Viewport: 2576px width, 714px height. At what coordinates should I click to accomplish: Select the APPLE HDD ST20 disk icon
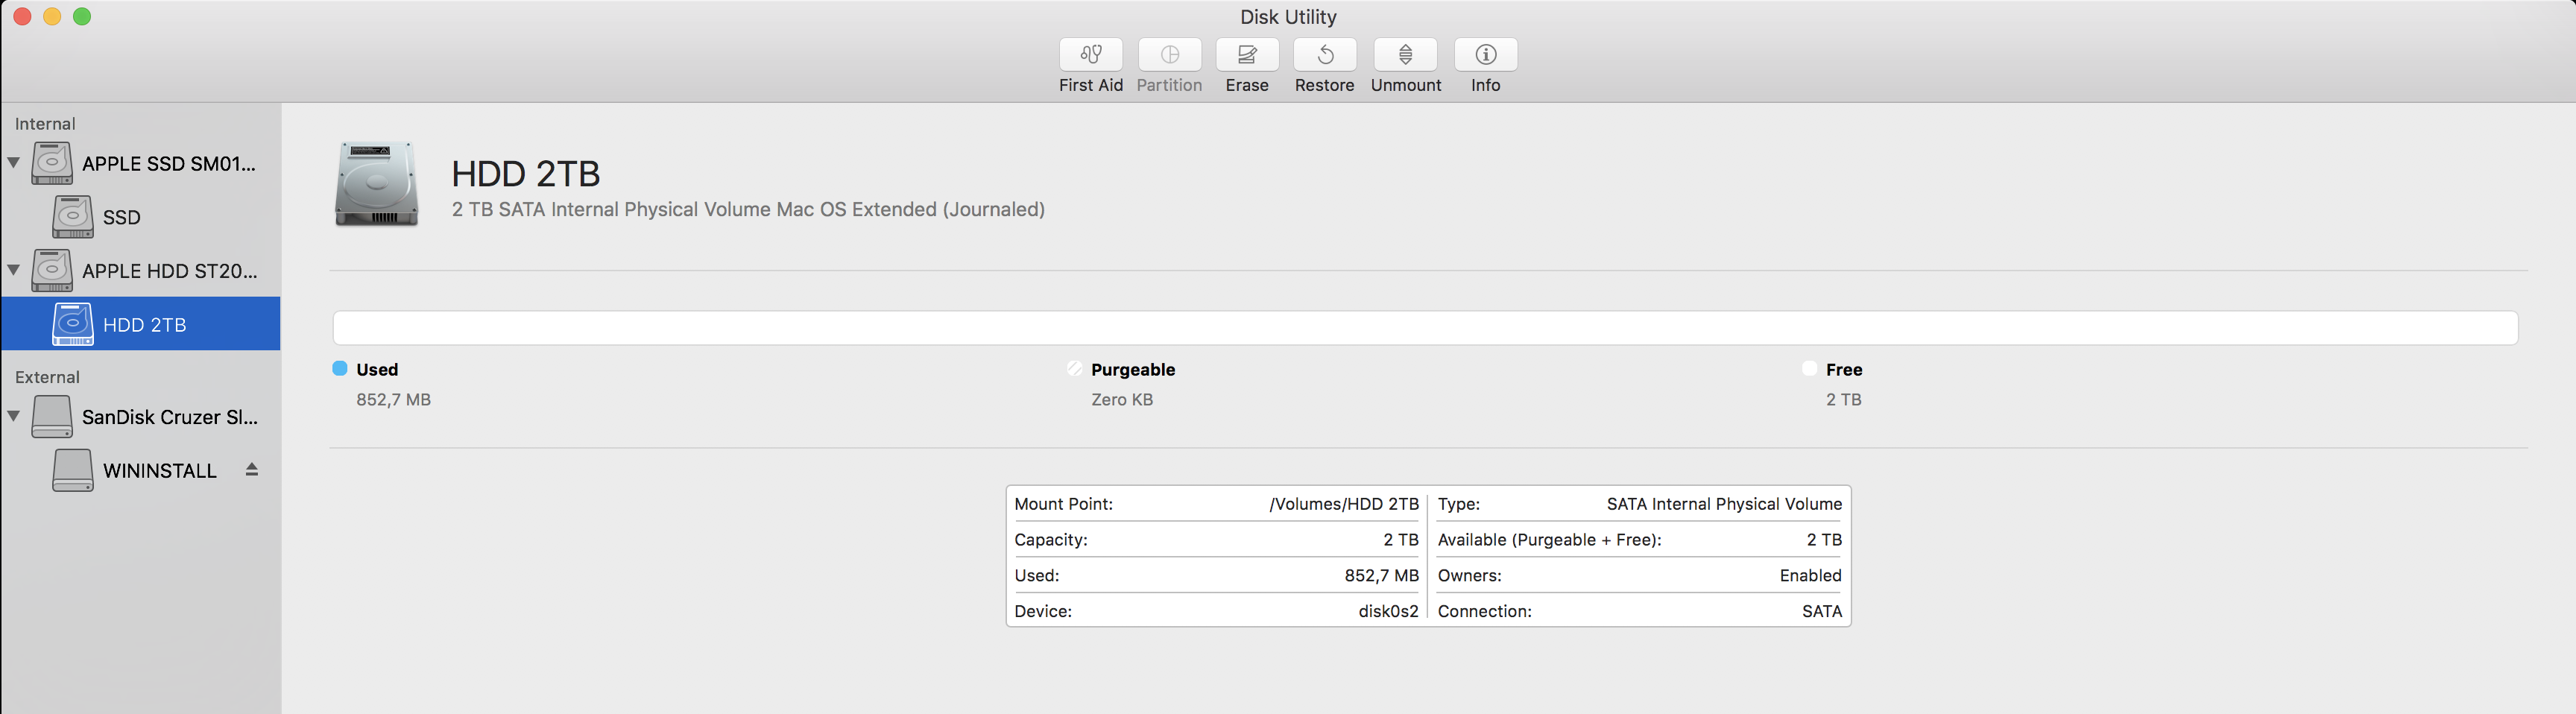tap(52, 271)
